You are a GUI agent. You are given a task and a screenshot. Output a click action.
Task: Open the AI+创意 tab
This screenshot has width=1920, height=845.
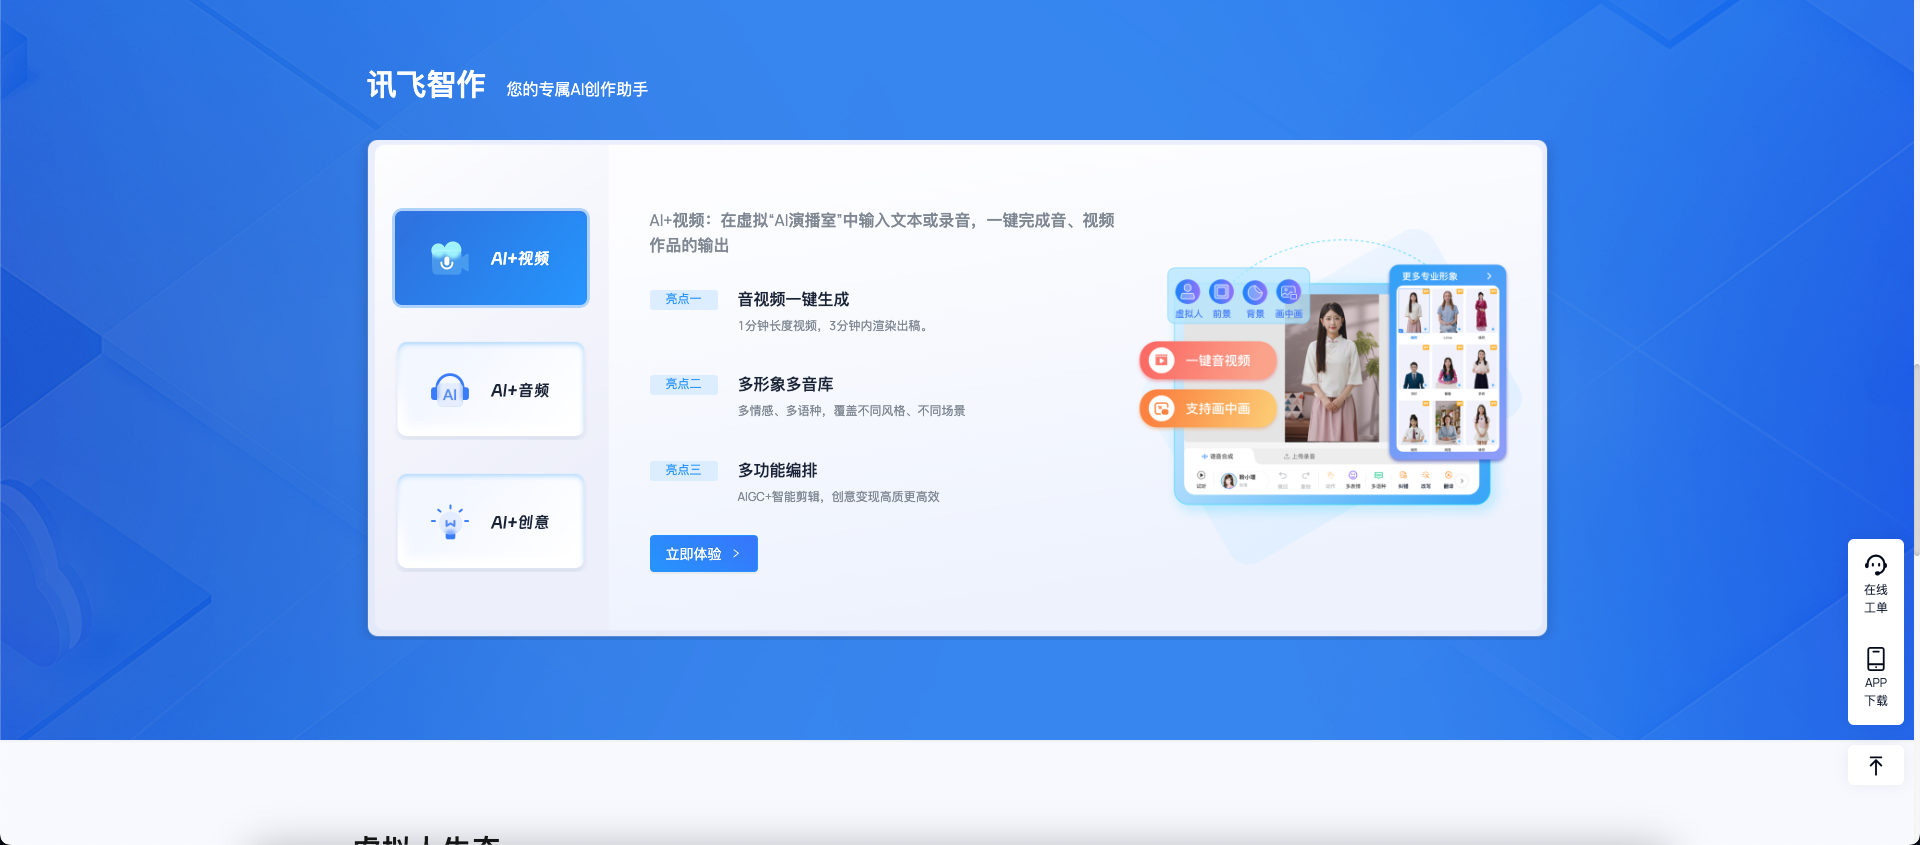(x=490, y=522)
